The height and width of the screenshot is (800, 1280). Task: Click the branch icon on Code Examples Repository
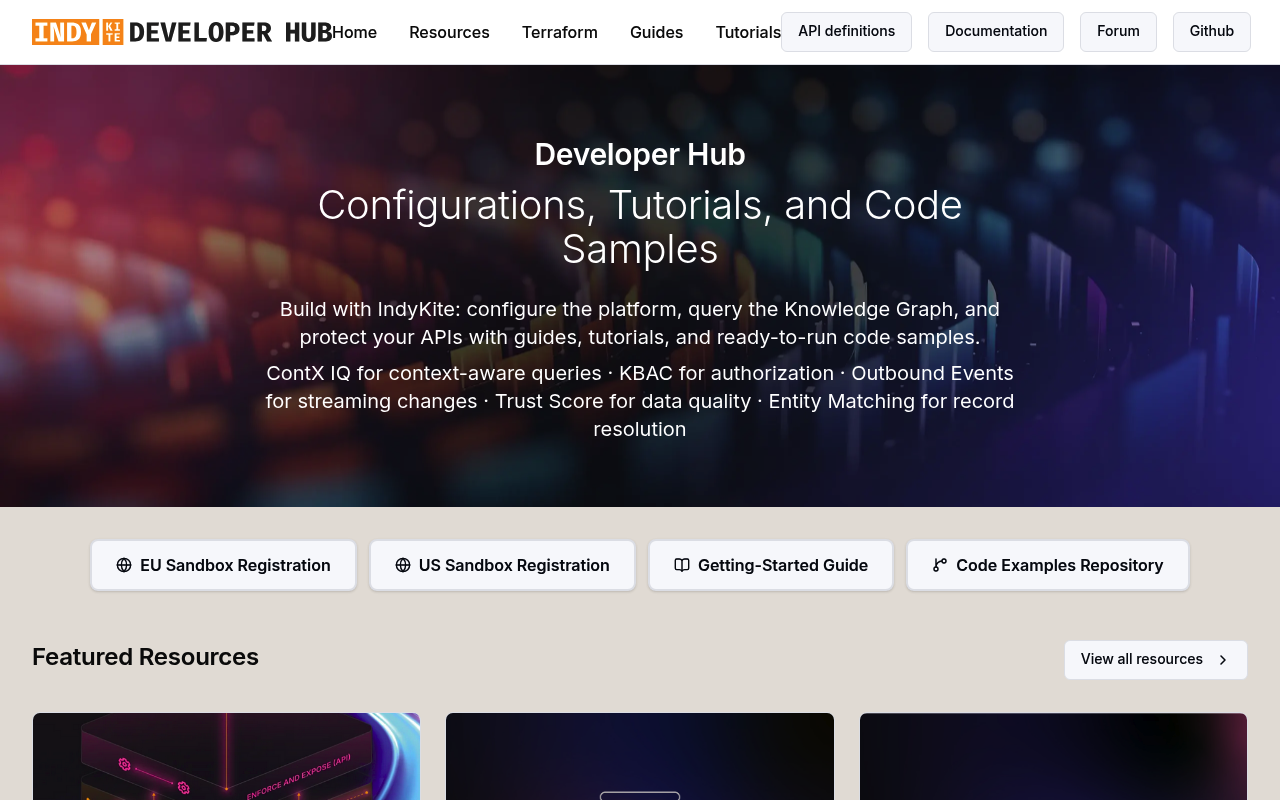[940, 565]
